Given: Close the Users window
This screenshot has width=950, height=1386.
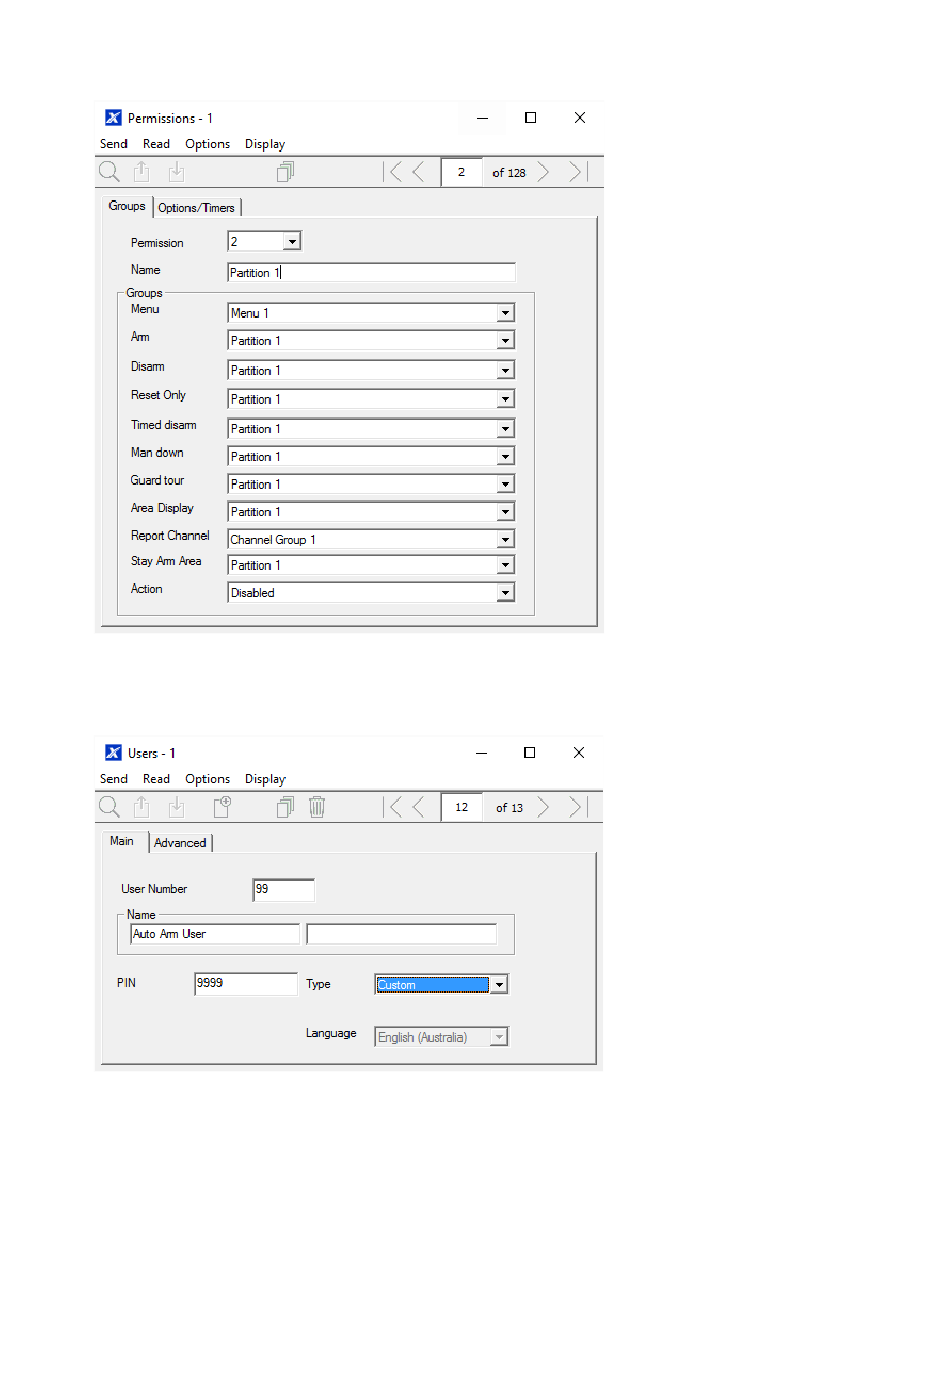Looking at the screenshot, I should [579, 753].
